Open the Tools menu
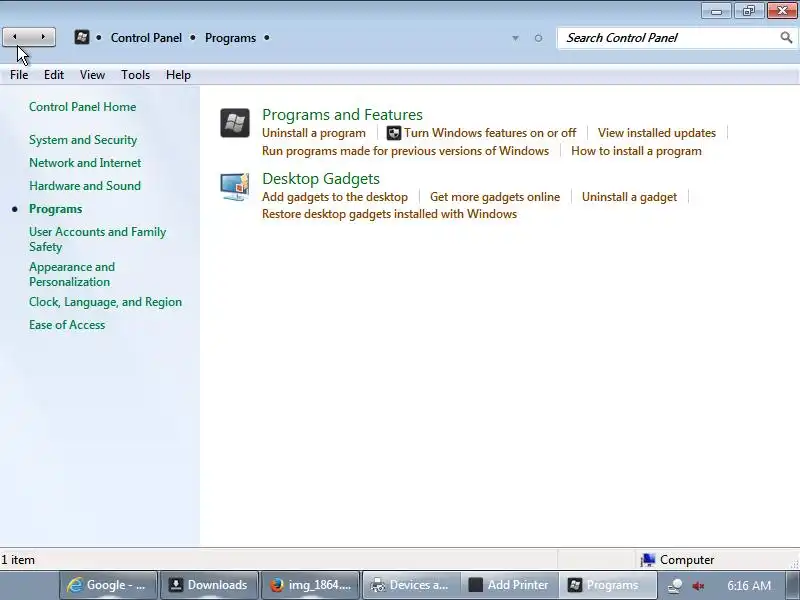 click(135, 75)
